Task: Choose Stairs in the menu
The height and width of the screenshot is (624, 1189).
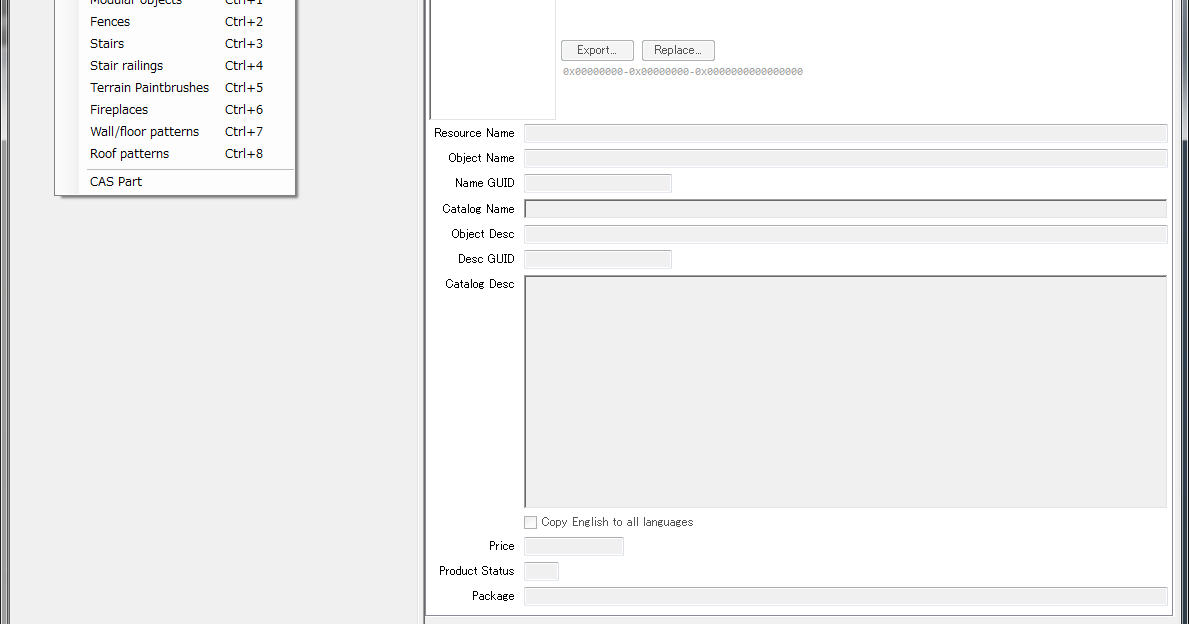Action: pyautogui.click(x=106, y=43)
